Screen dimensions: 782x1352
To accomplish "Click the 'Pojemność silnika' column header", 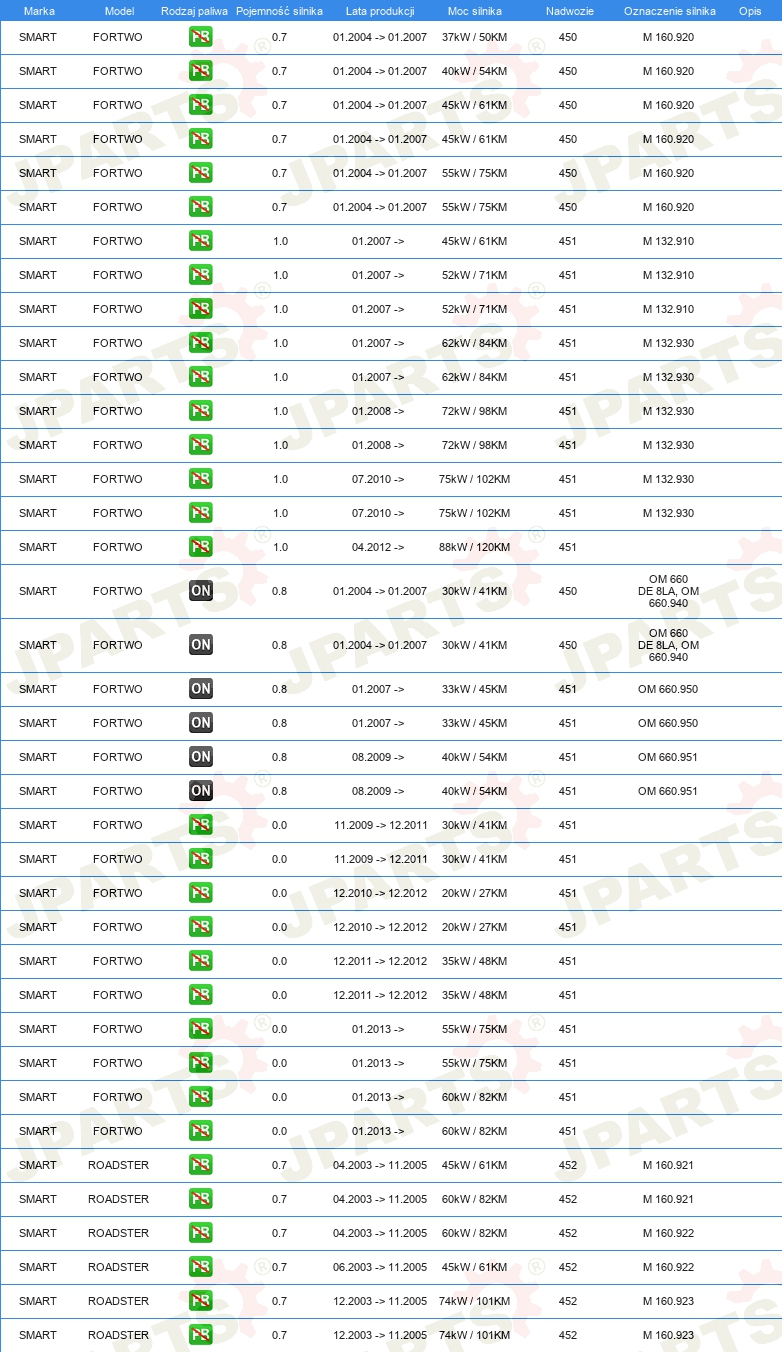I will 279,11.
